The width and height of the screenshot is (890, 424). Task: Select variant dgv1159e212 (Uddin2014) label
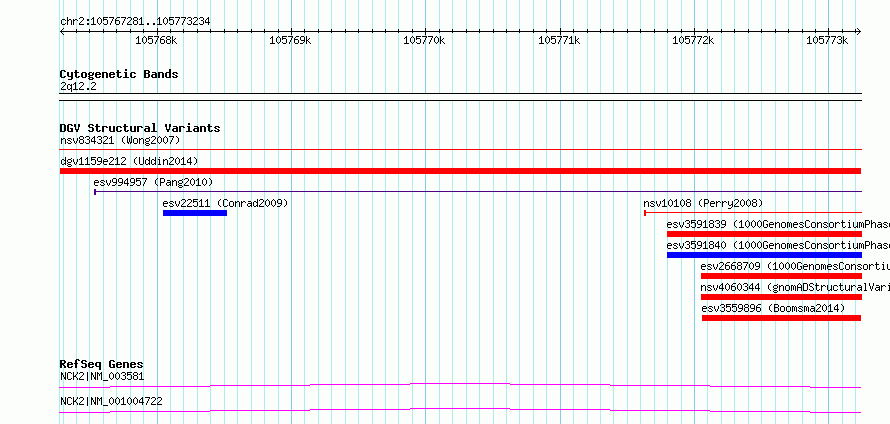[129, 161]
